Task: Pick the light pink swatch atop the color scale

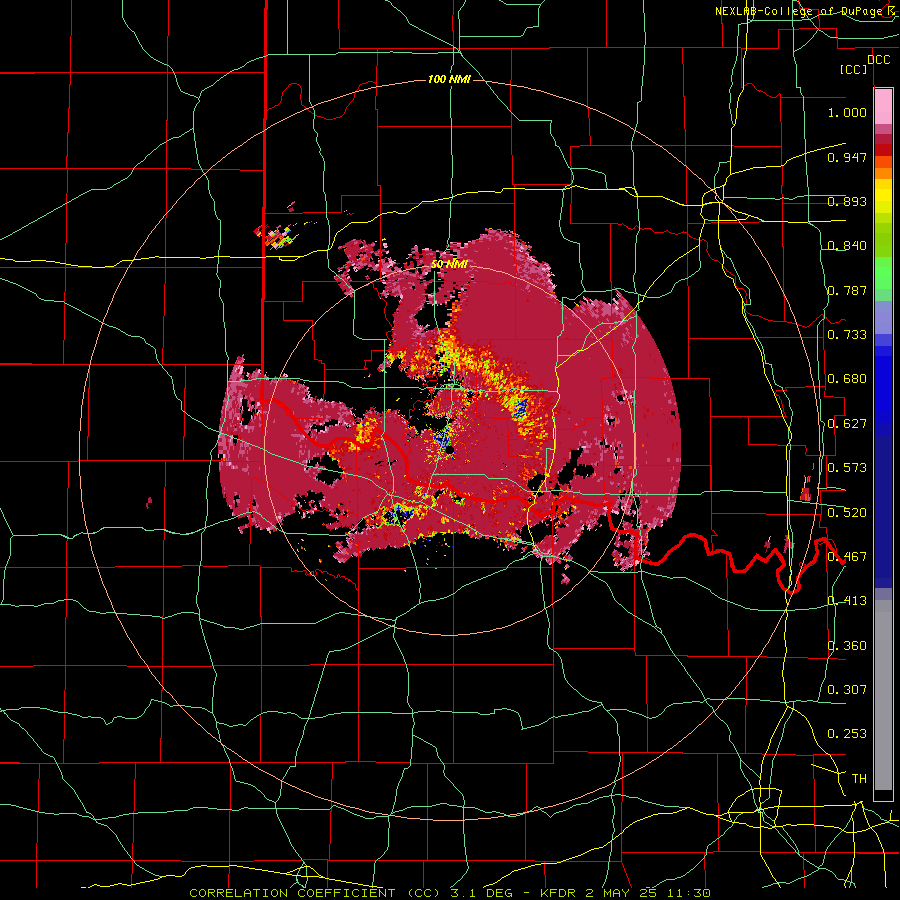Action: point(883,106)
